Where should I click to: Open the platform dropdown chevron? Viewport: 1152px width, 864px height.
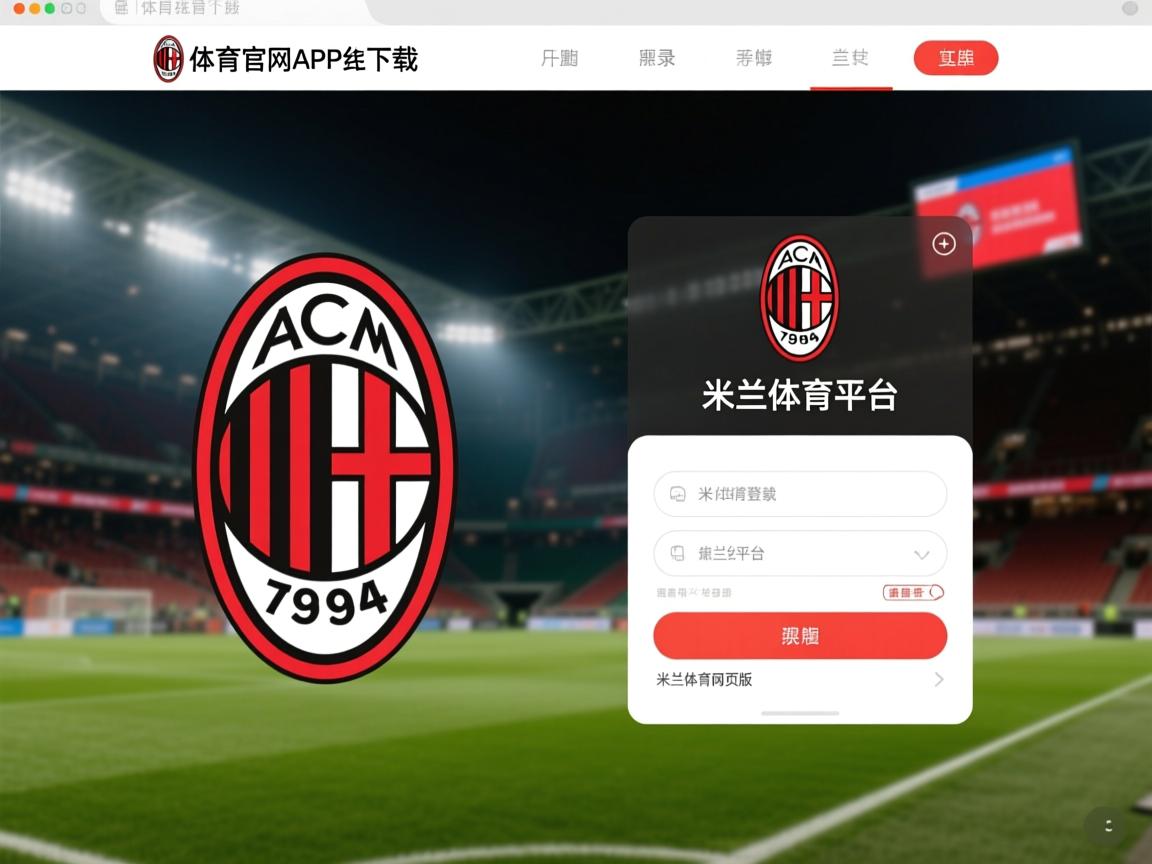pos(921,555)
